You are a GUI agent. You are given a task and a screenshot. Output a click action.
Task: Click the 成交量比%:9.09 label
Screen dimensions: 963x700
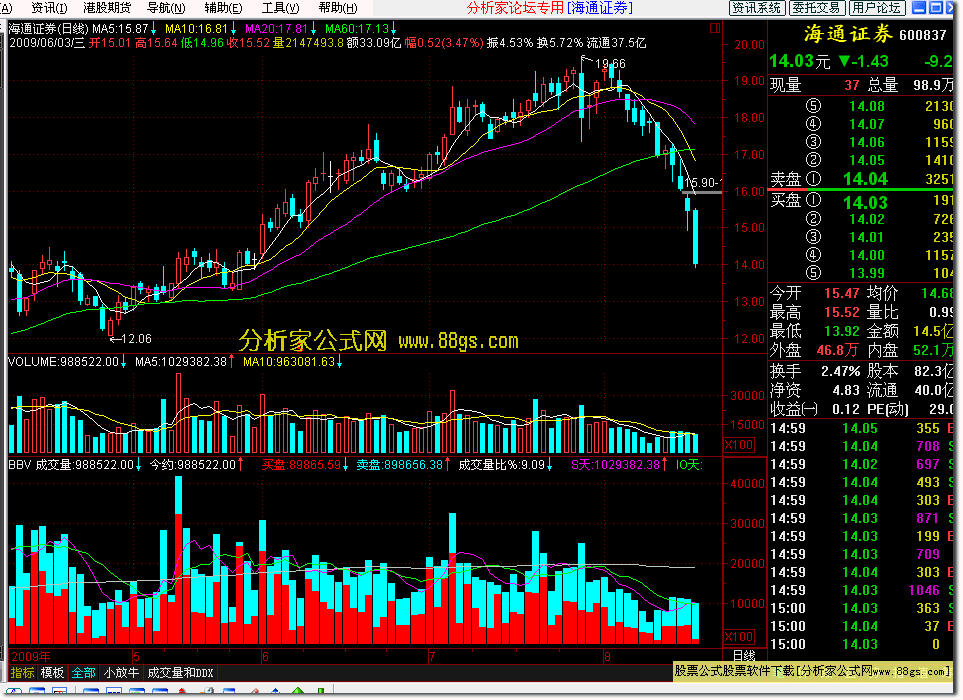501,465
